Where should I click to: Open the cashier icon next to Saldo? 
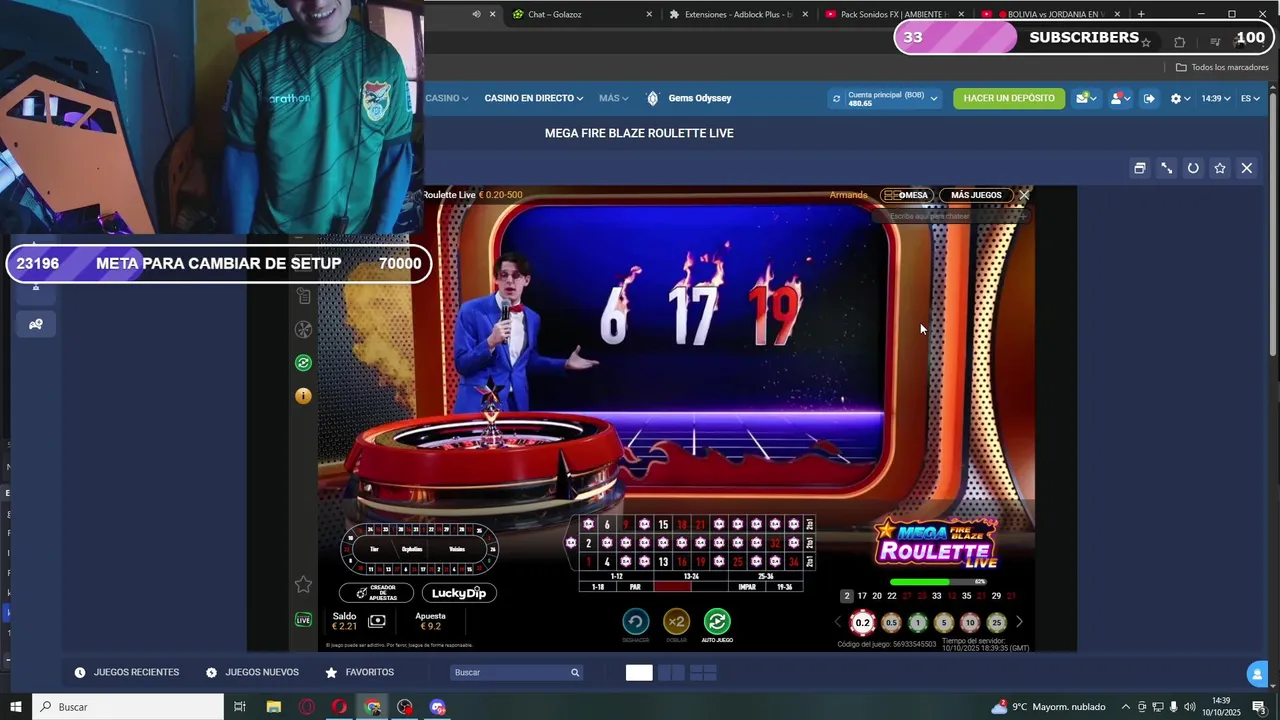tap(377, 621)
